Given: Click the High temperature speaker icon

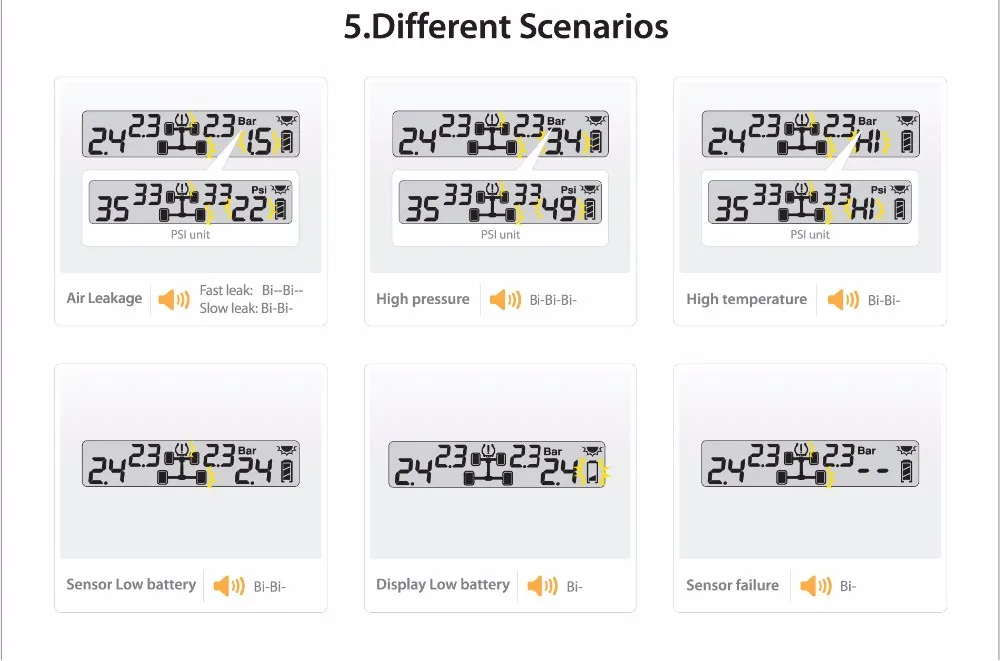Looking at the screenshot, I should (x=843, y=299).
